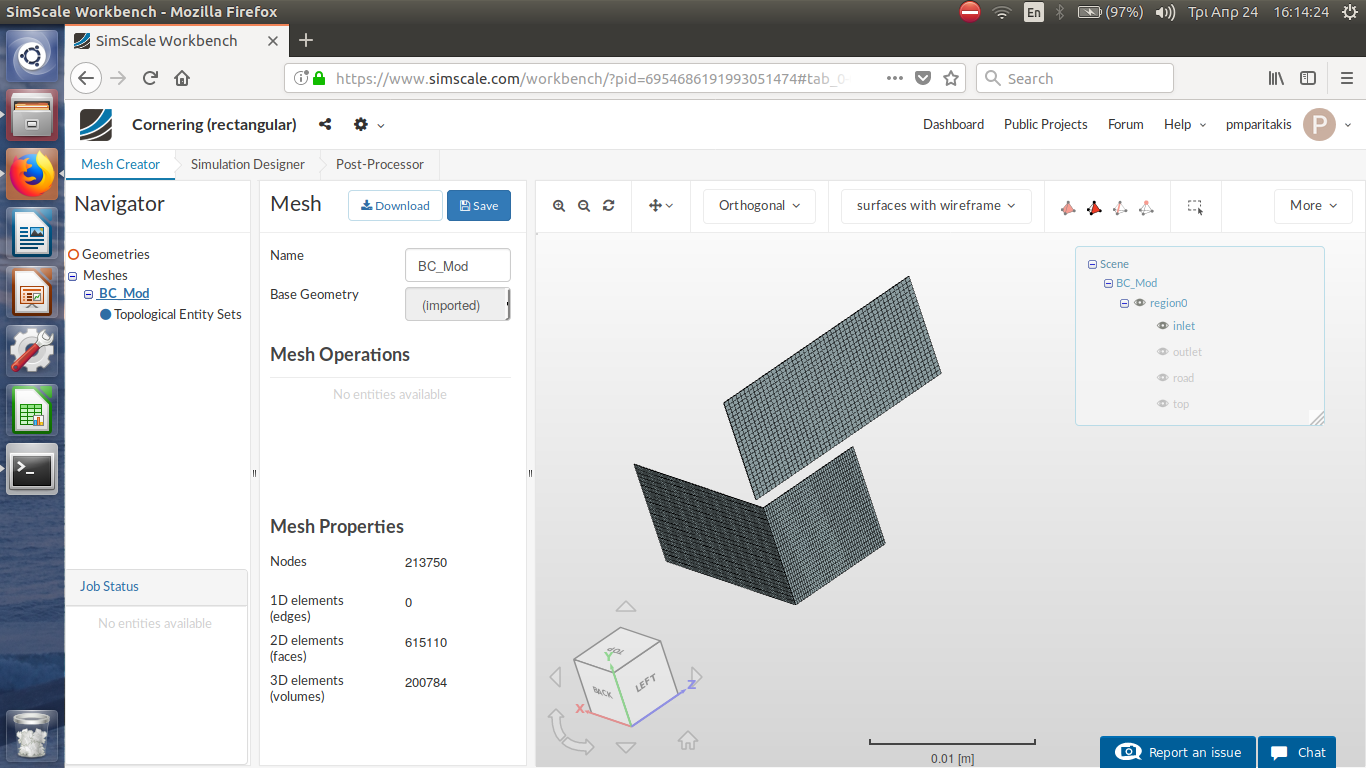Click the view cube home icon
Image resolution: width=1366 pixels, height=768 pixels.
click(688, 741)
